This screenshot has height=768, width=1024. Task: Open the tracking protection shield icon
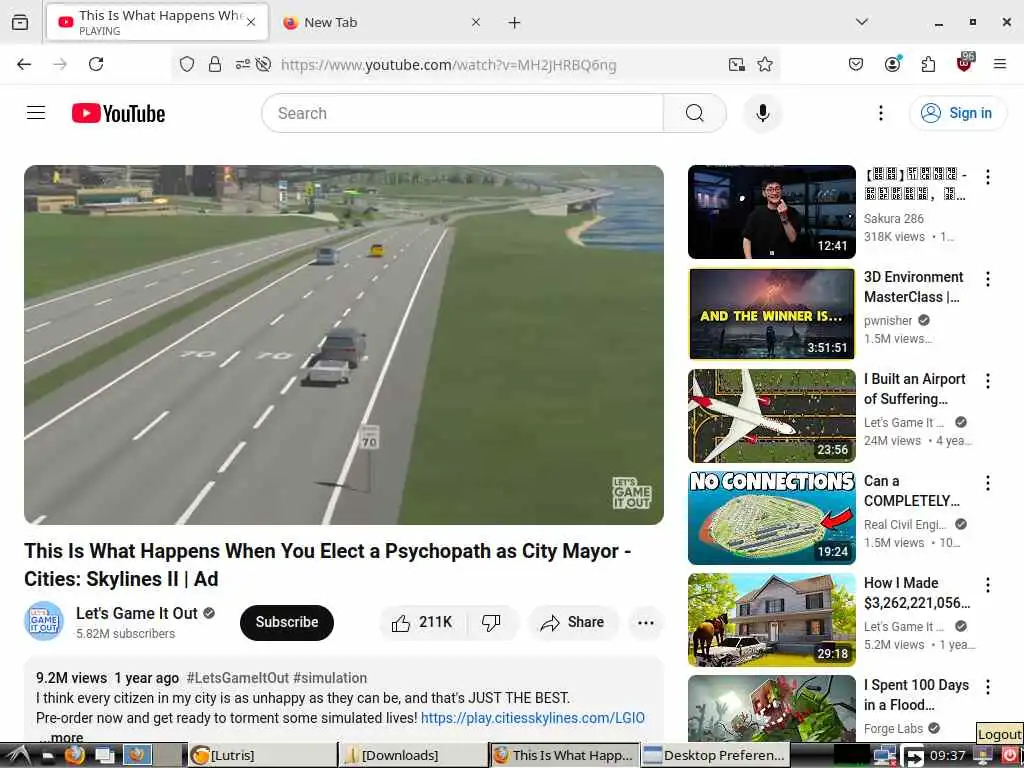[x=187, y=64]
